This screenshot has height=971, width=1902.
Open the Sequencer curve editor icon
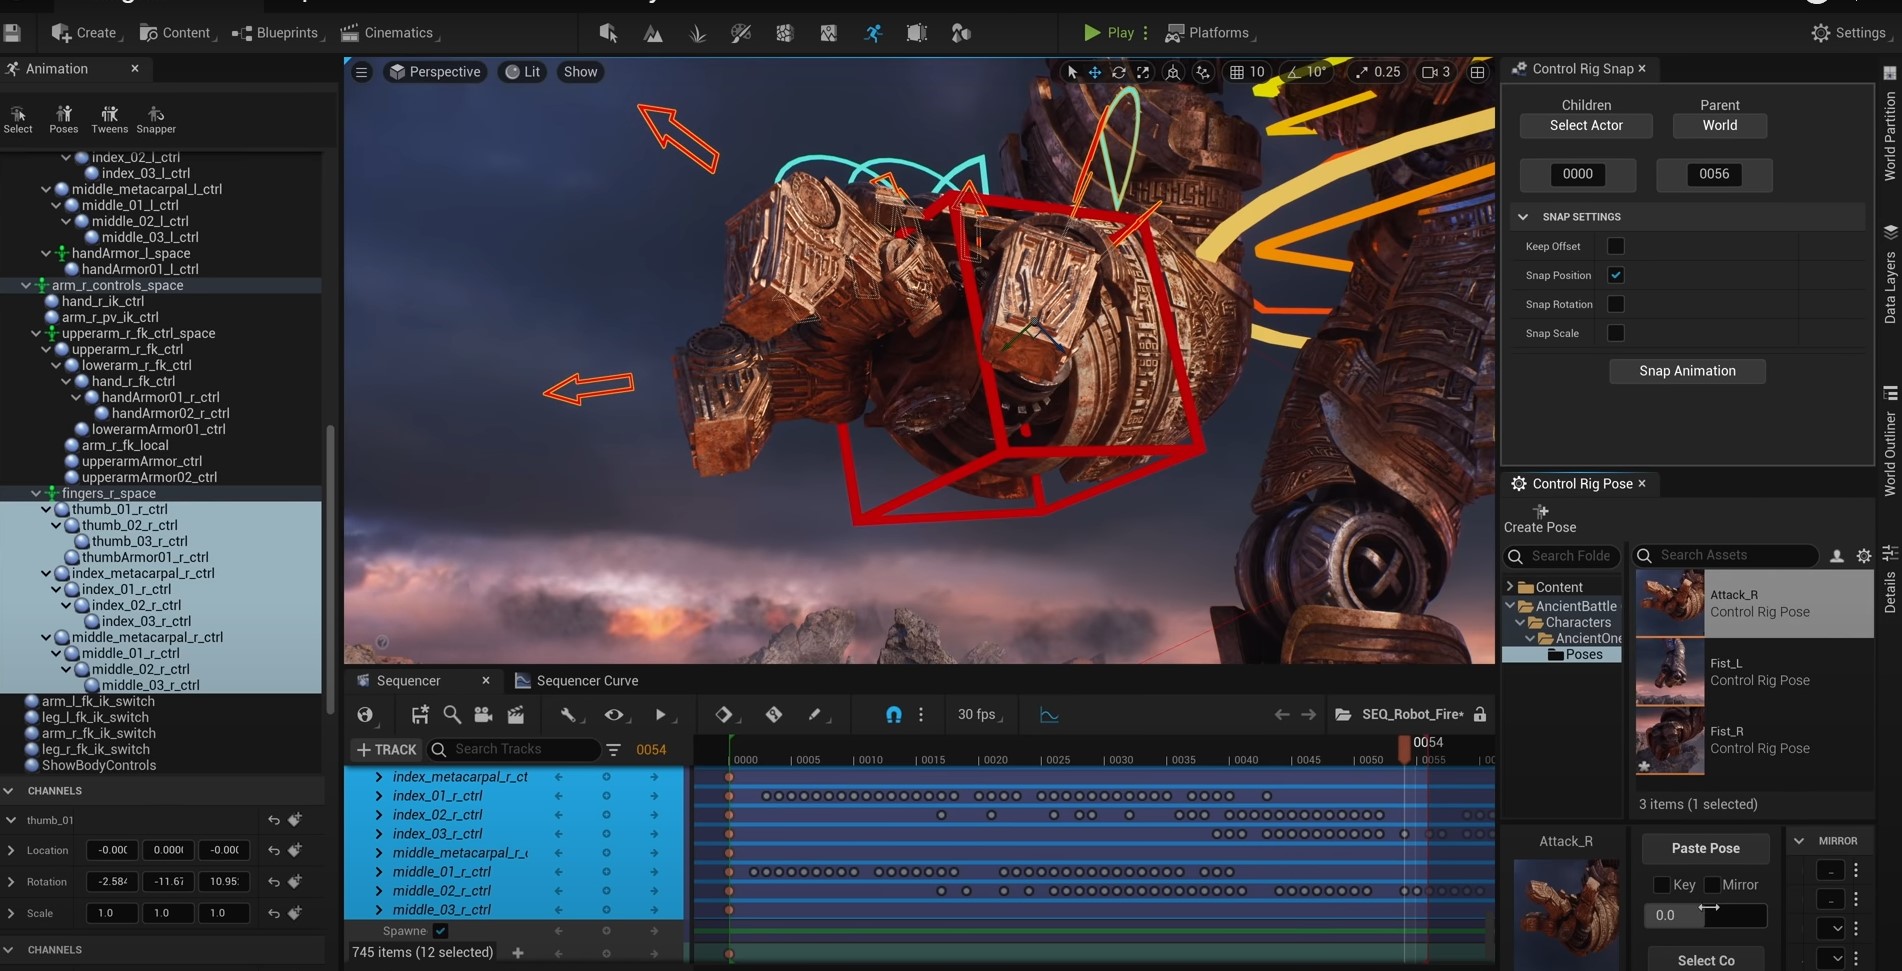(x=1049, y=714)
